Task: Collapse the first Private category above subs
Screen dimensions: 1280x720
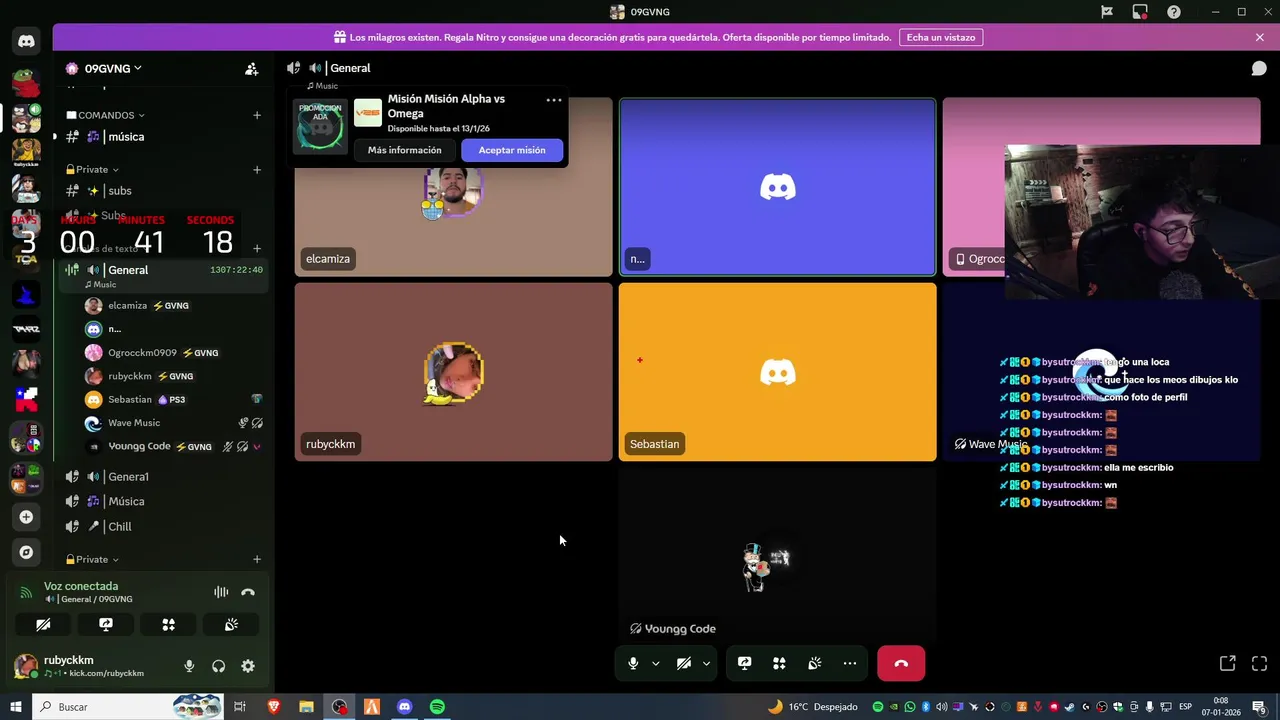Action: 92,169
